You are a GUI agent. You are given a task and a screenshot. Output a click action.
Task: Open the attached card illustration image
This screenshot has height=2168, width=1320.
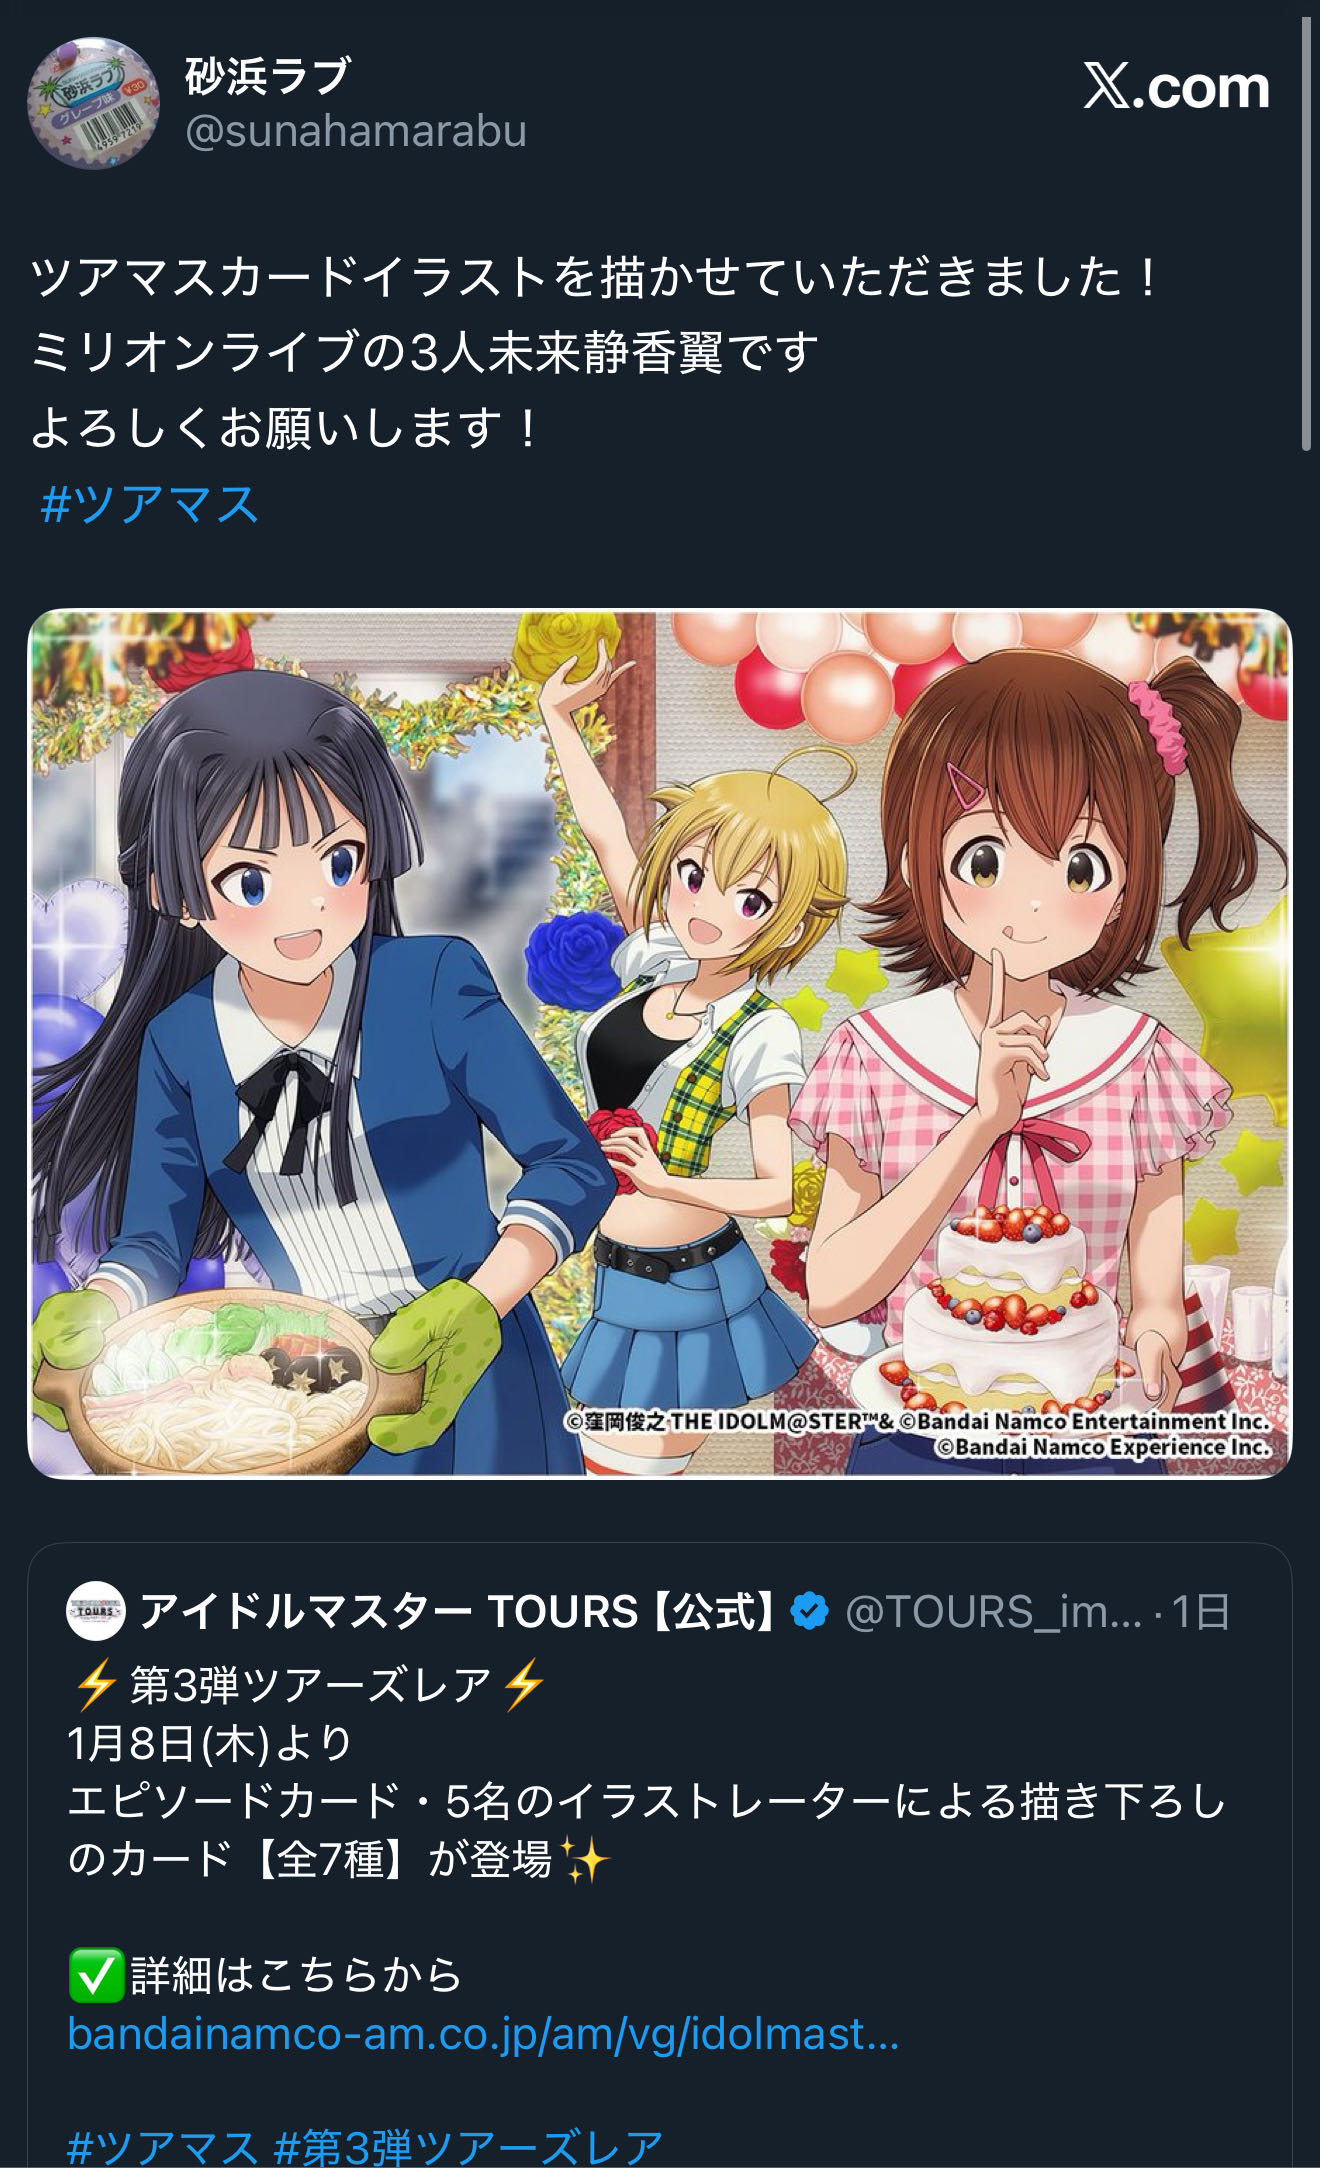[660, 1043]
